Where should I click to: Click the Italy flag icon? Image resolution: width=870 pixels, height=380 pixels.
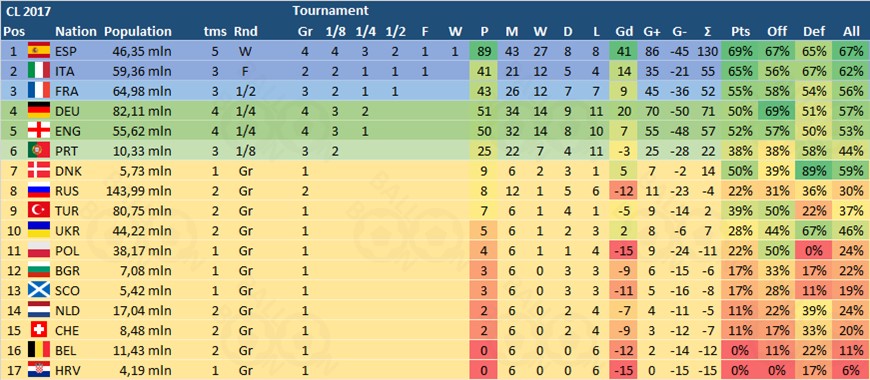click(39, 72)
